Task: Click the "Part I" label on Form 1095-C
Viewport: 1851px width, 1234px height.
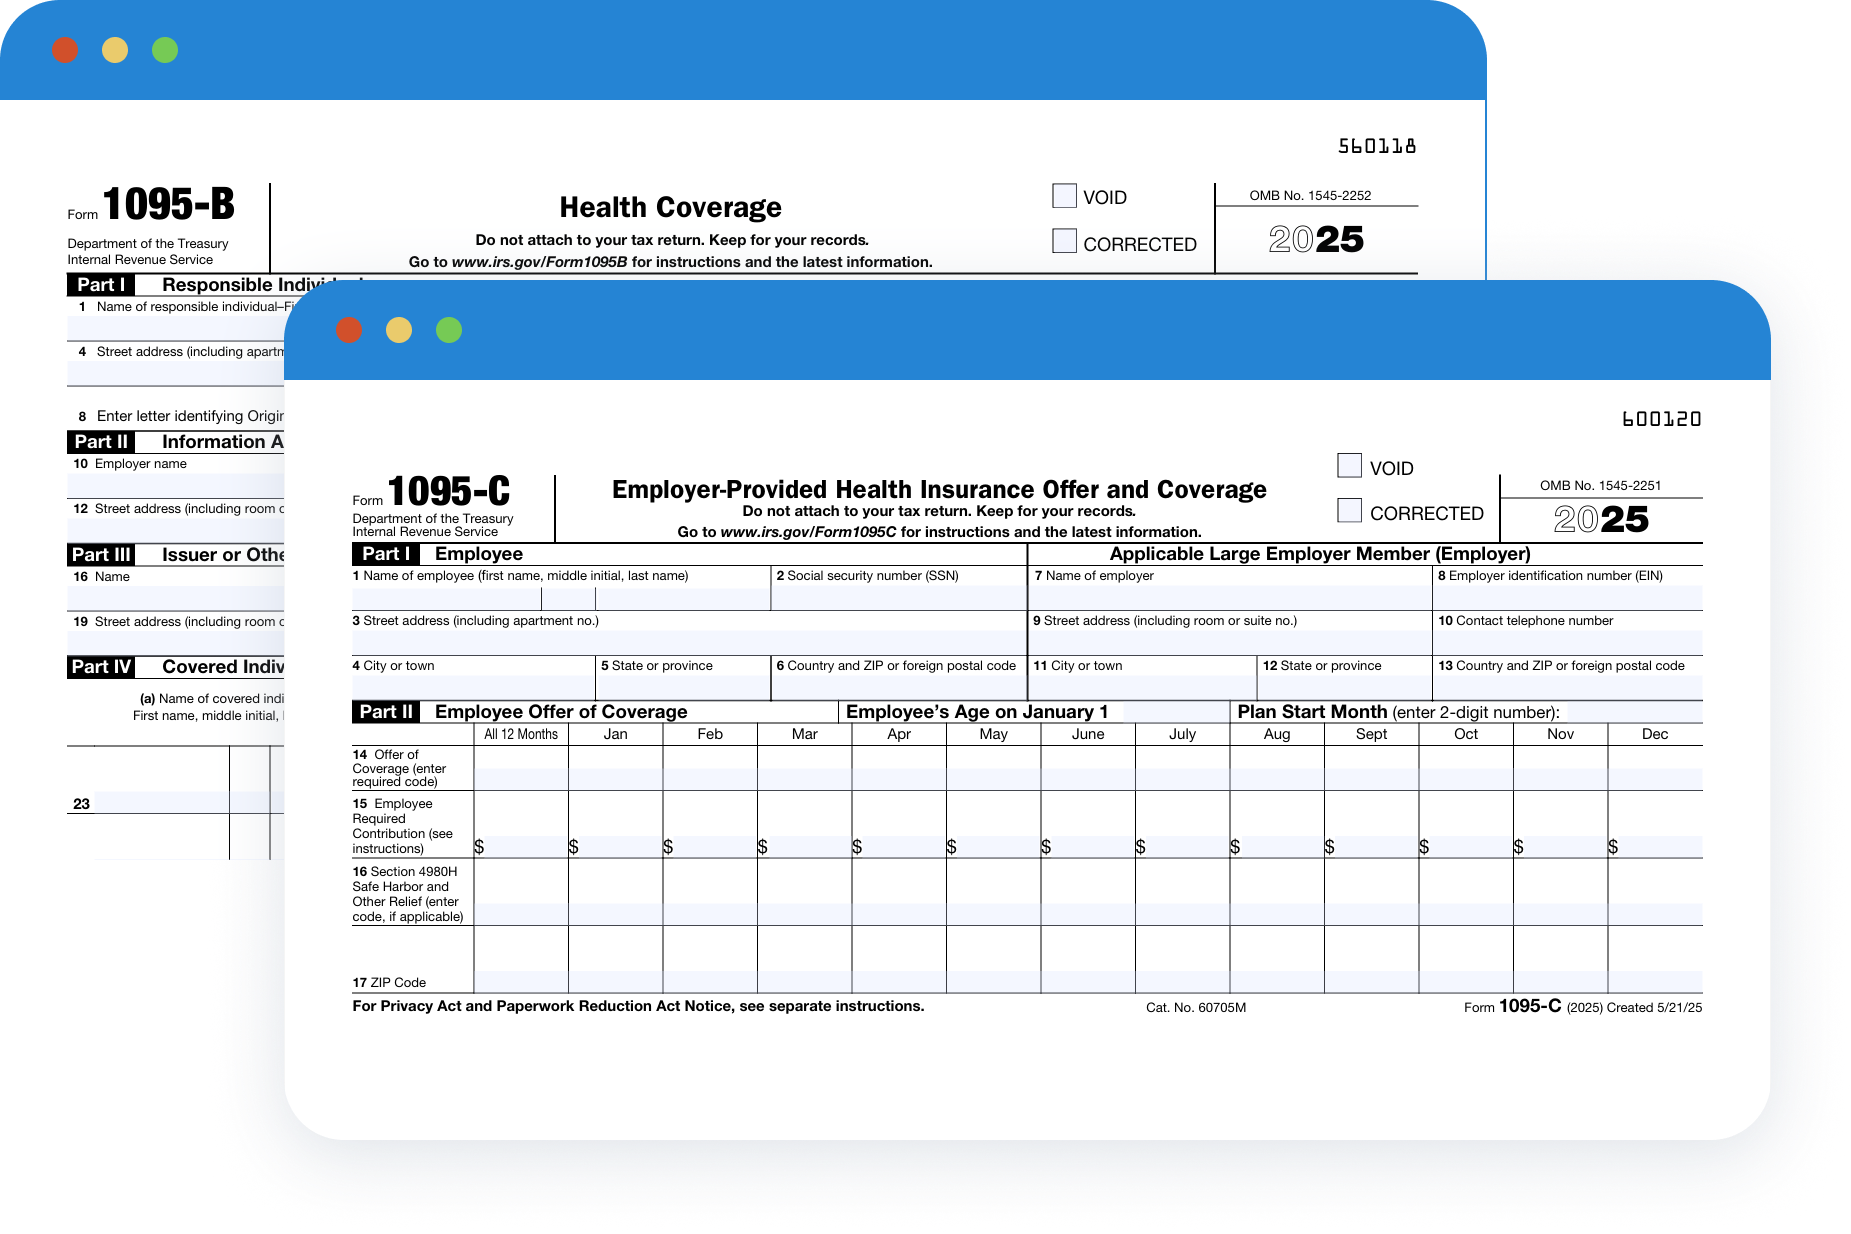Action: 386,554
